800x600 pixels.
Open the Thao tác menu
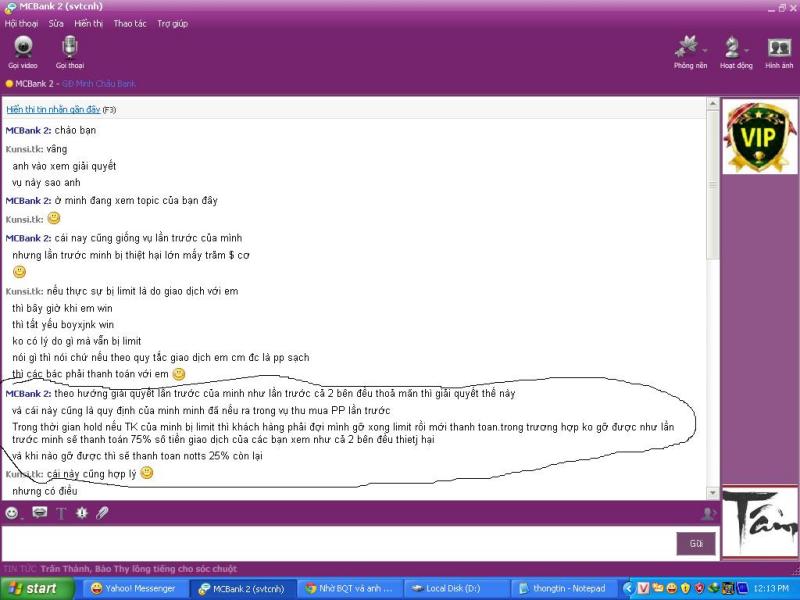coord(130,23)
